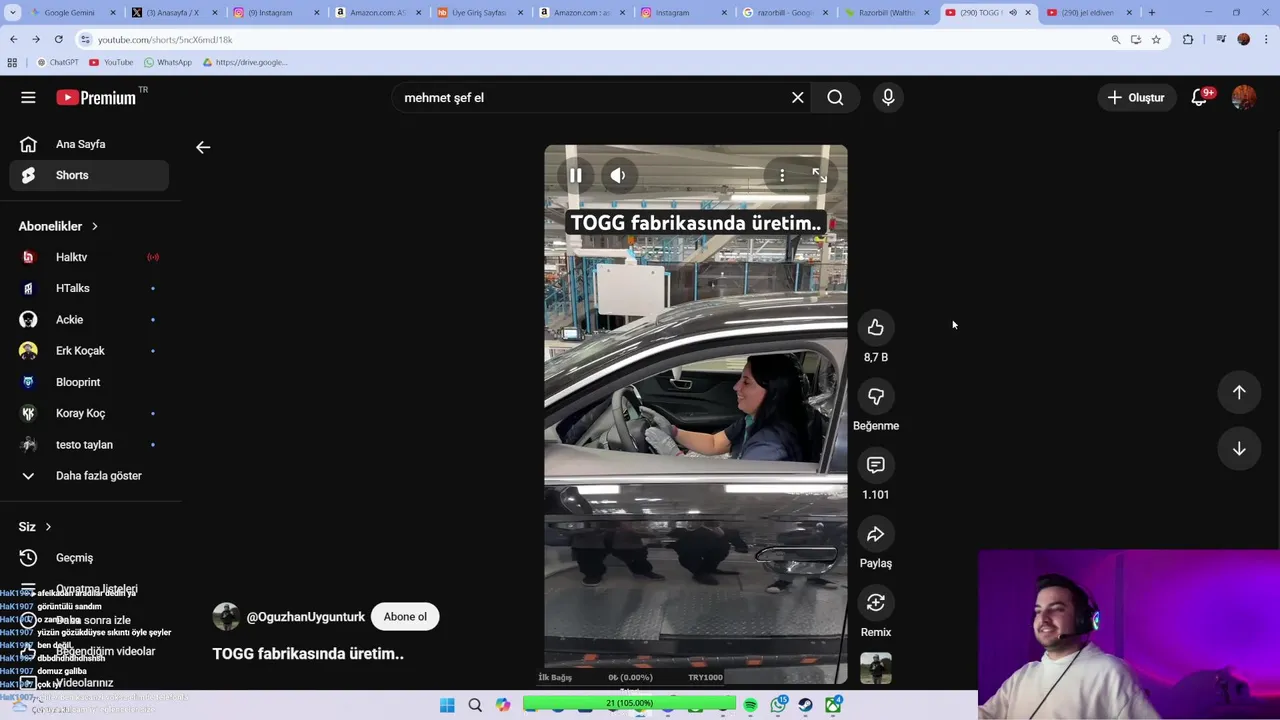Open the sound thumbnail below Remix
Image resolution: width=1280 pixels, height=720 pixels.
[x=875, y=669]
